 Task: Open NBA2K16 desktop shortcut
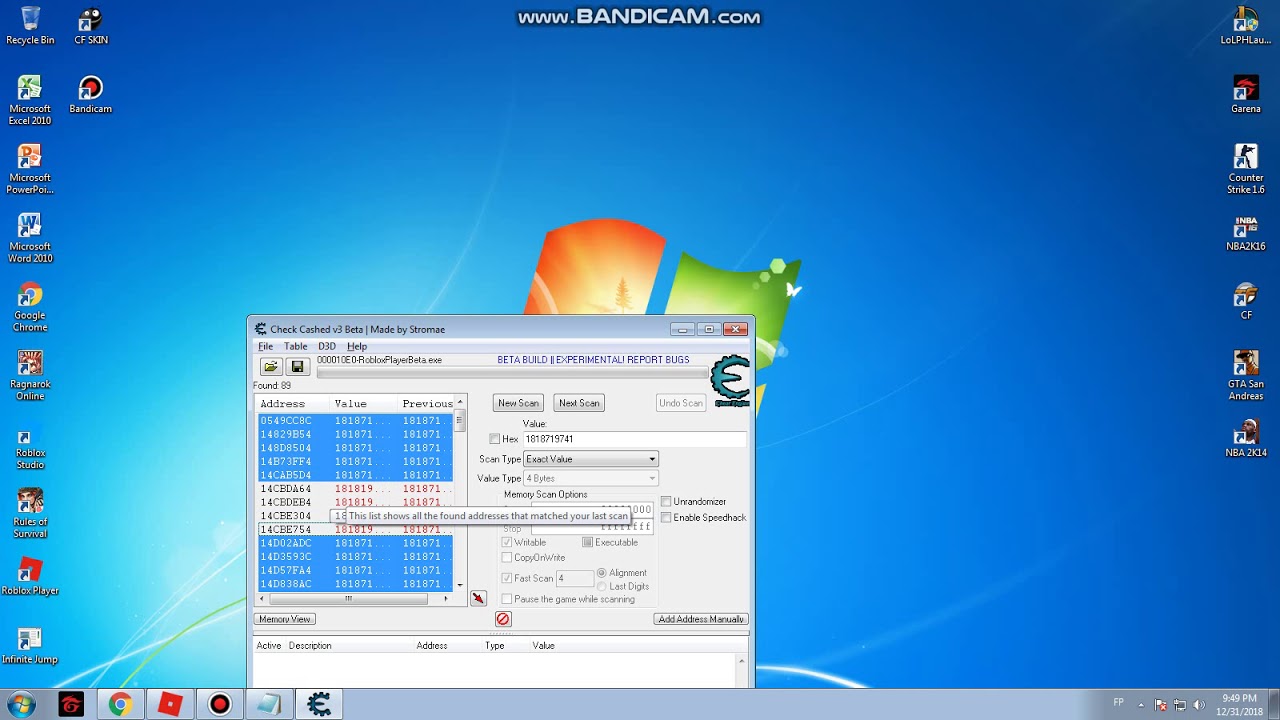[1246, 233]
